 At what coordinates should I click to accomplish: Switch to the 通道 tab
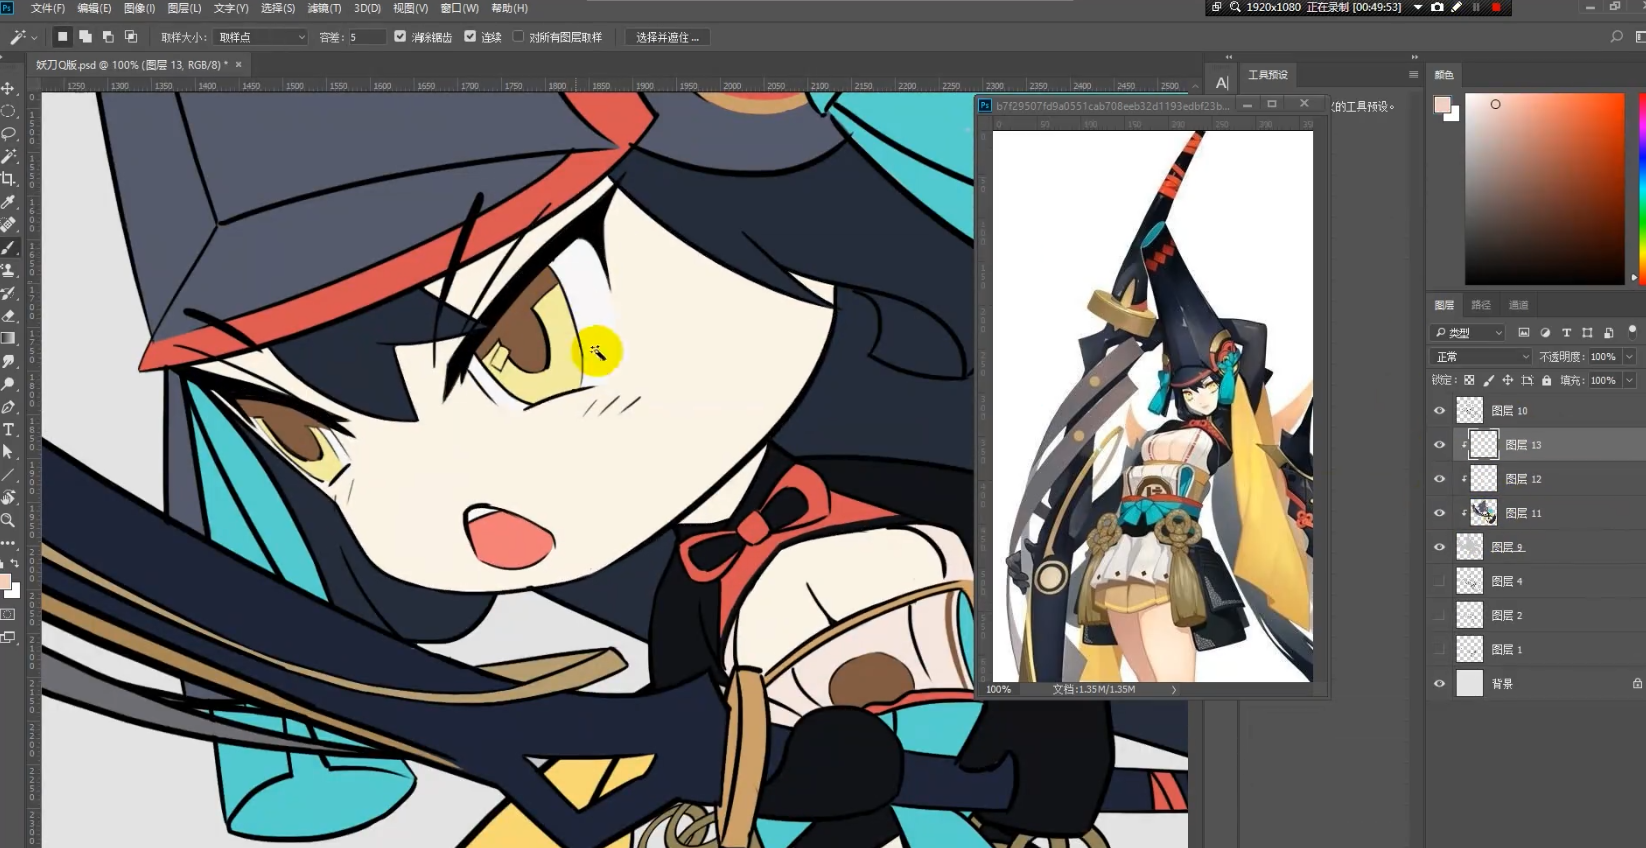[x=1518, y=305]
